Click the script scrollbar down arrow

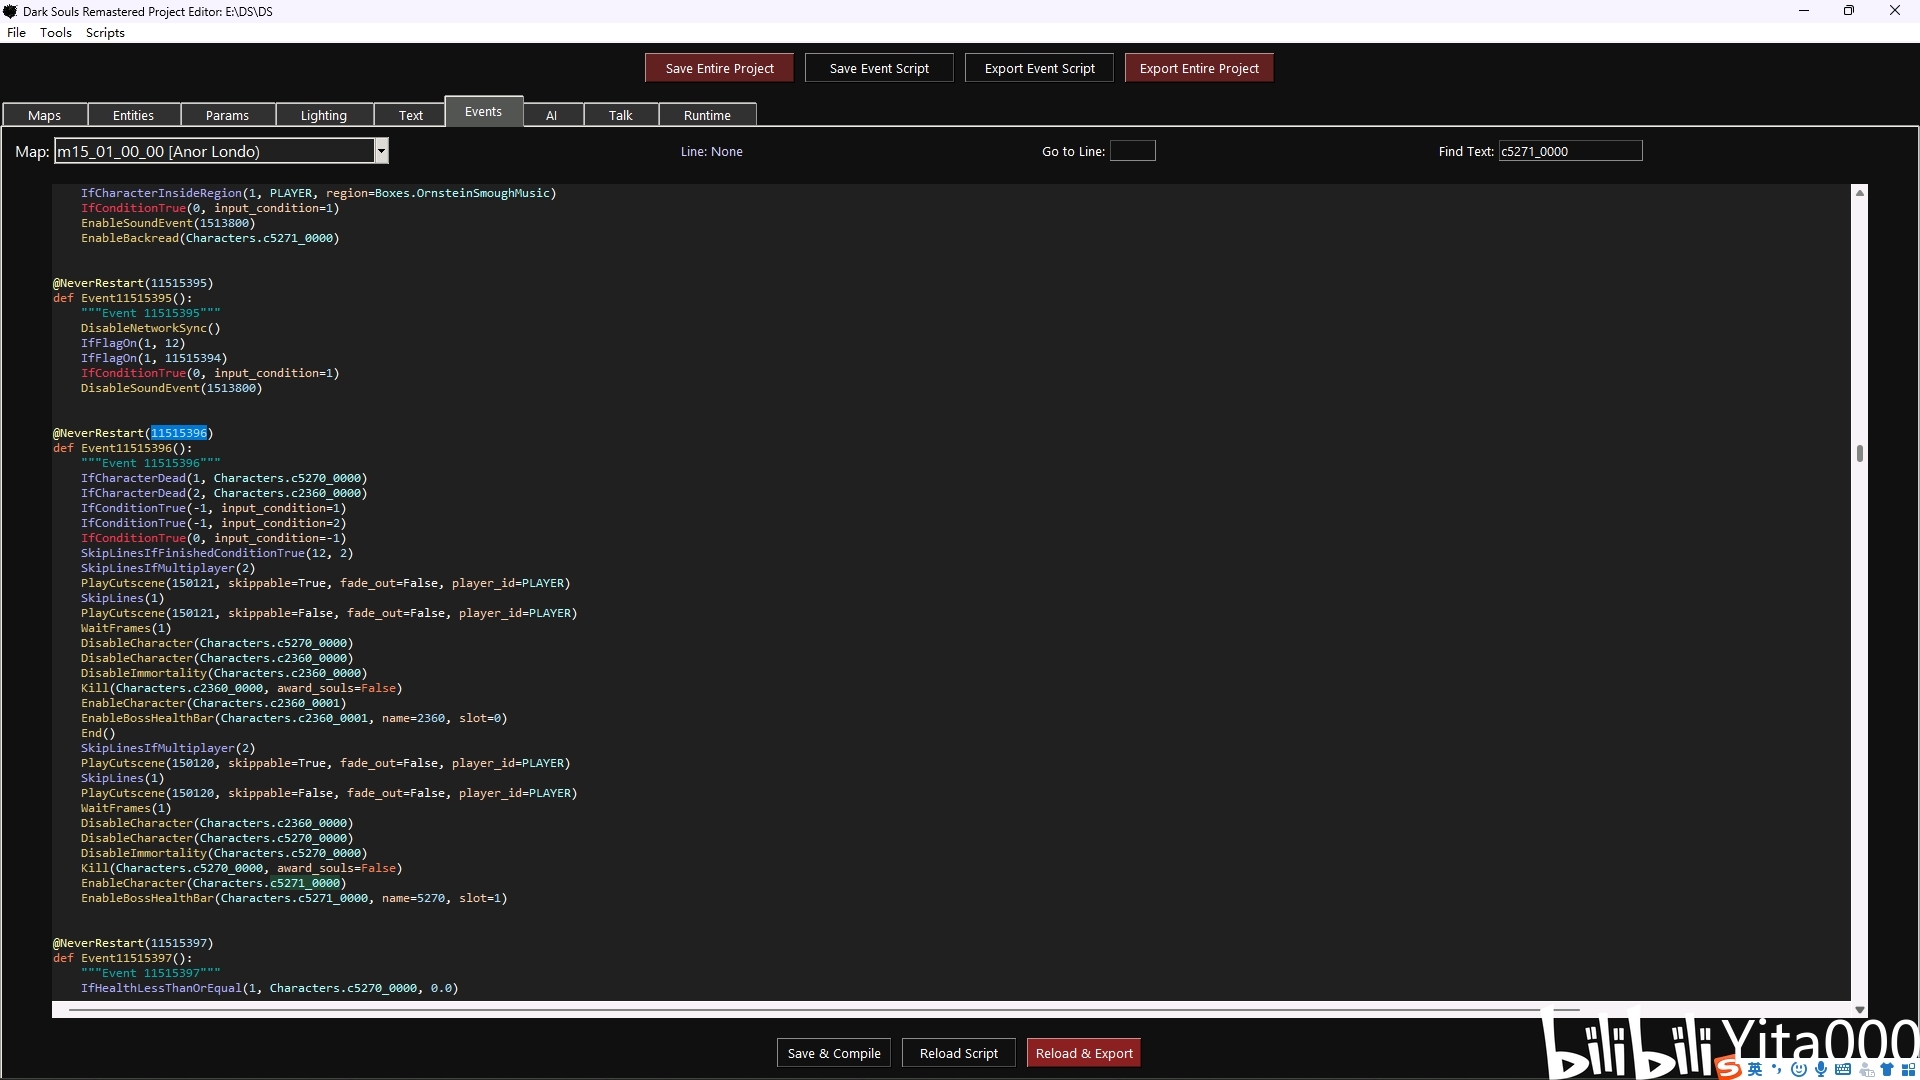tap(1860, 1010)
